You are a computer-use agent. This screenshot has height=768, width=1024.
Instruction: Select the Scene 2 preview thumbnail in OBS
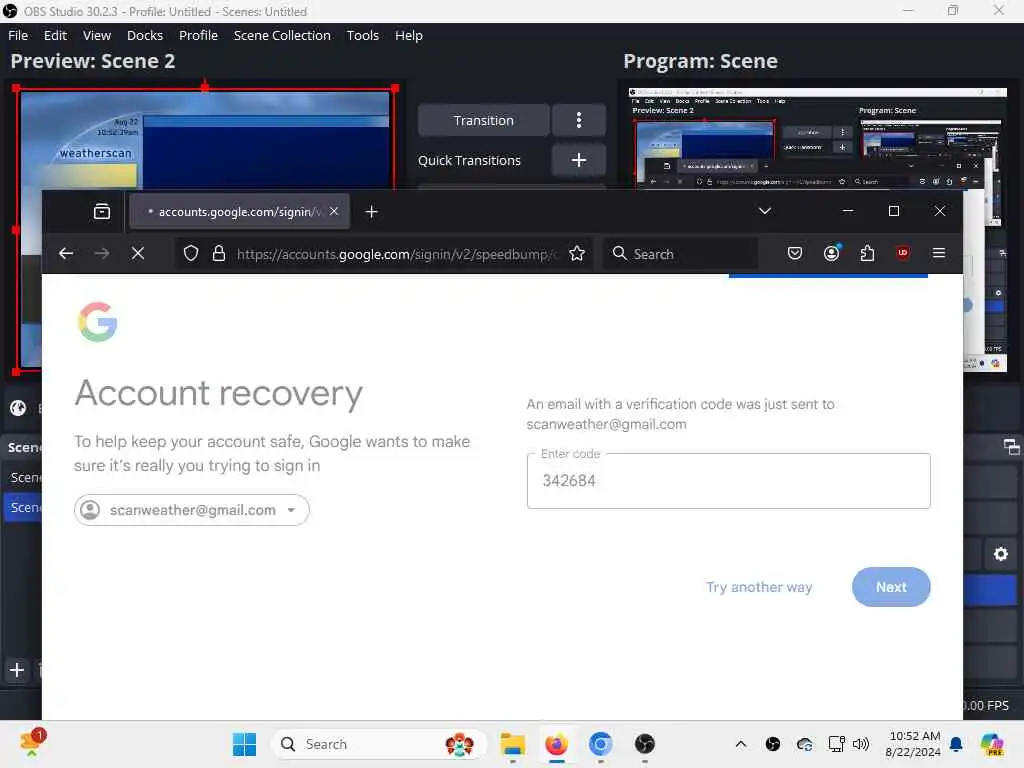[205, 138]
